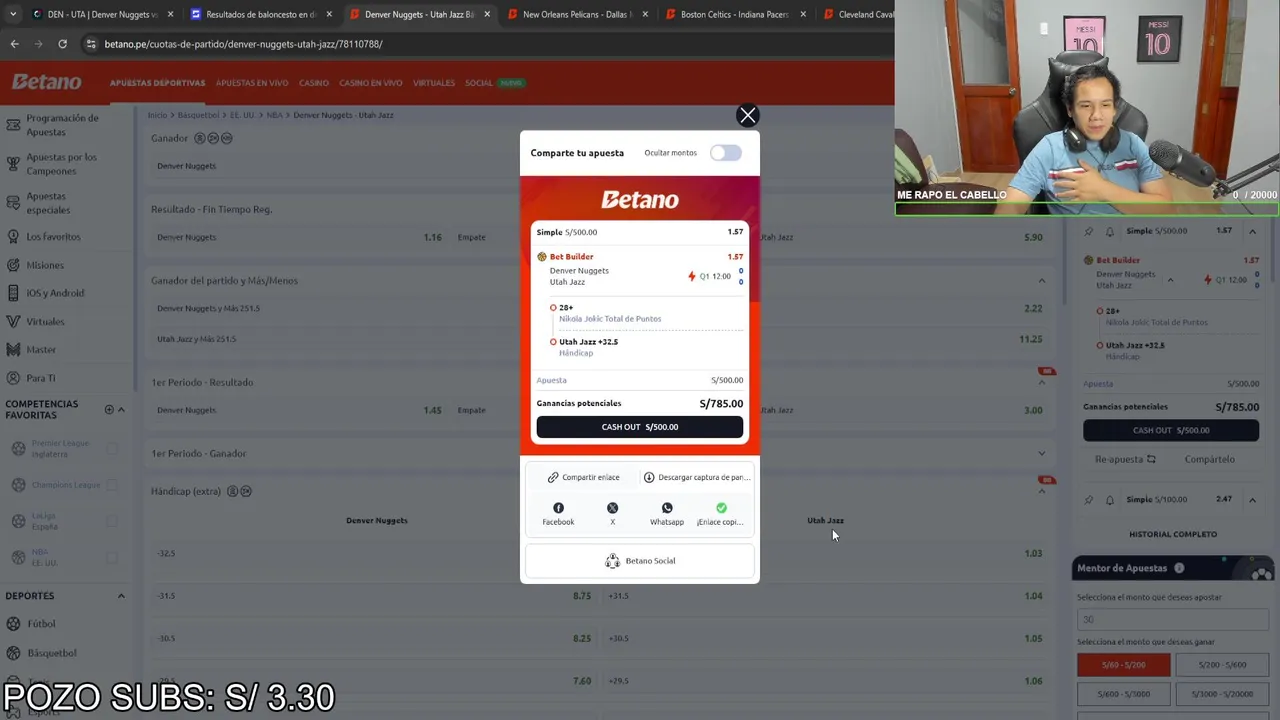The width and height of the screenshot is (1280, 720).
Task: Open Los favoritos in sidebar
Action: (53, 237)
